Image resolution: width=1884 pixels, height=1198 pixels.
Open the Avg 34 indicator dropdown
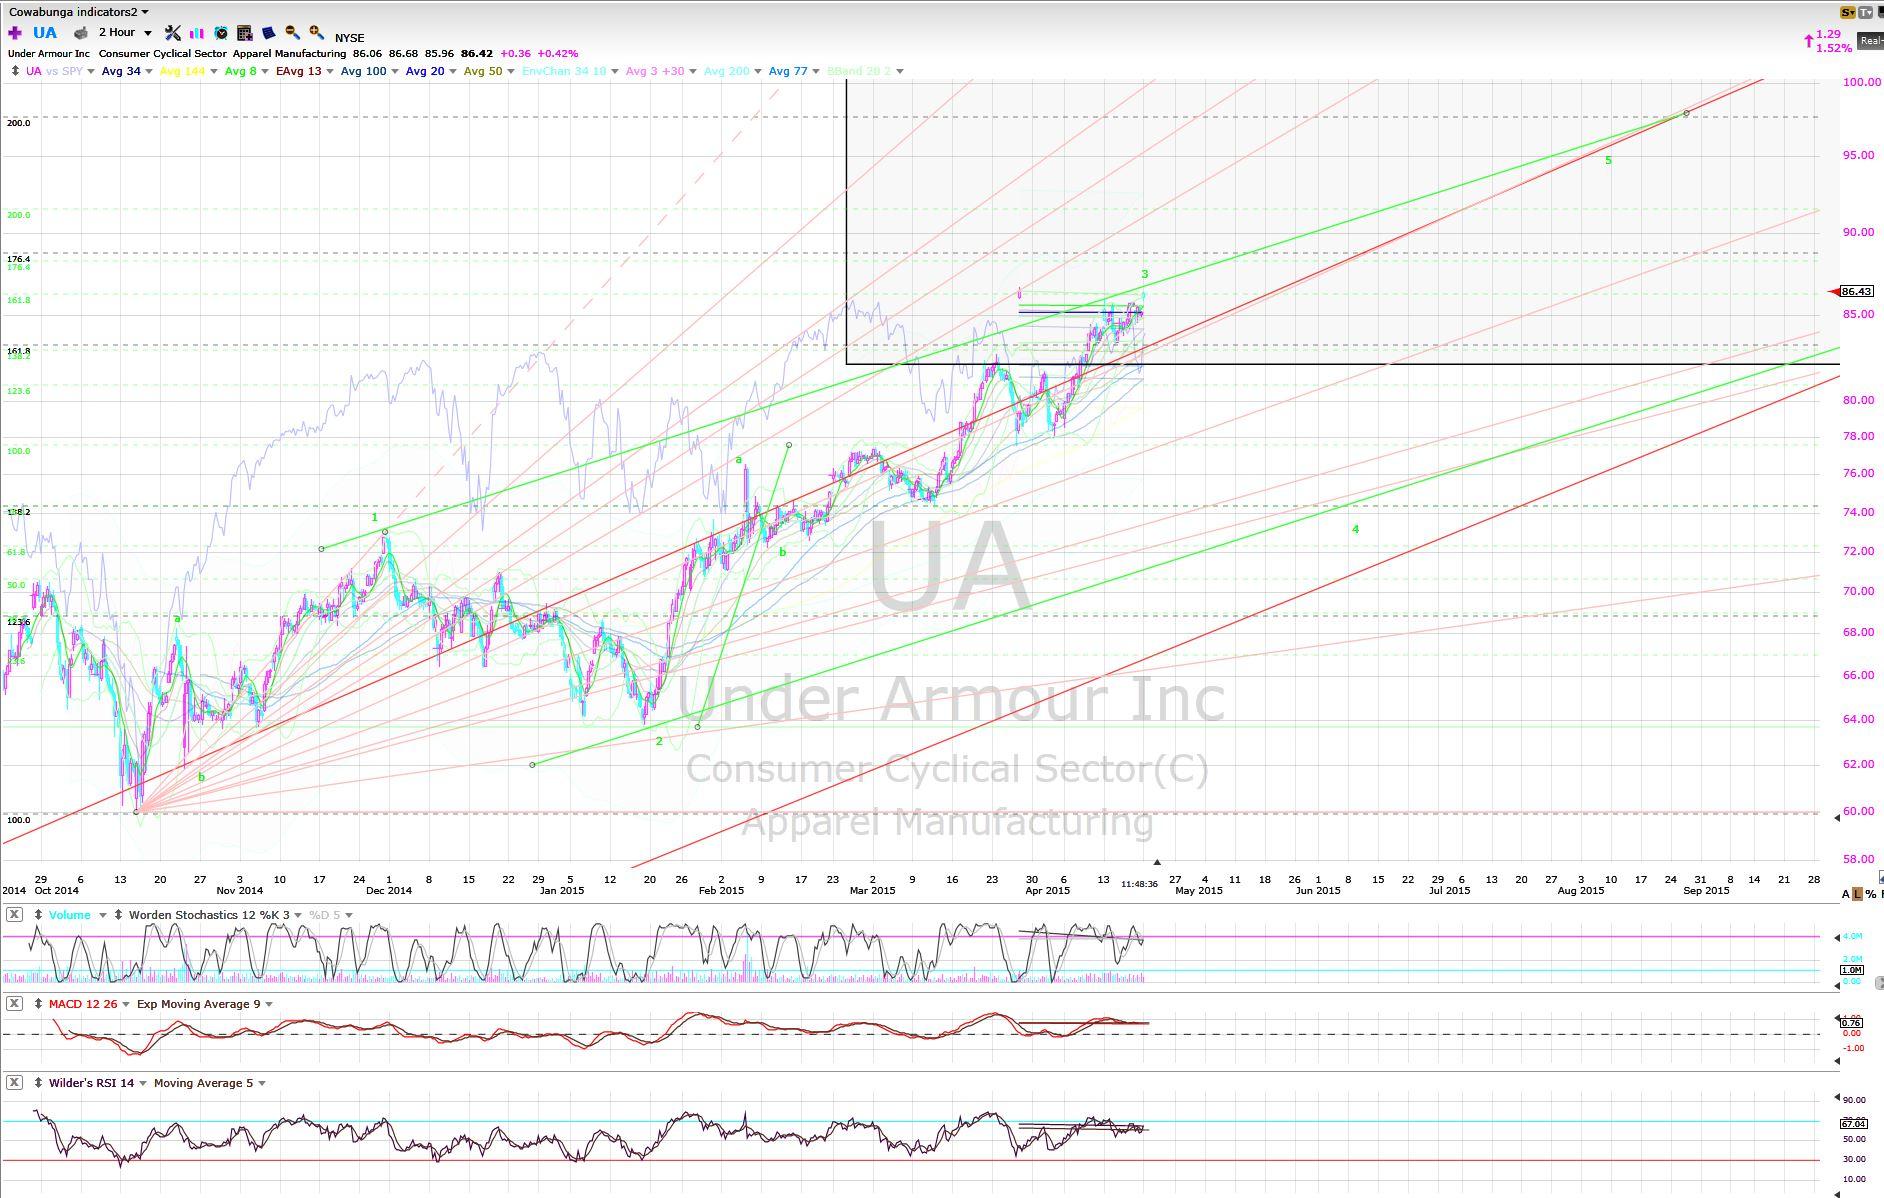[x=149, y=71]
